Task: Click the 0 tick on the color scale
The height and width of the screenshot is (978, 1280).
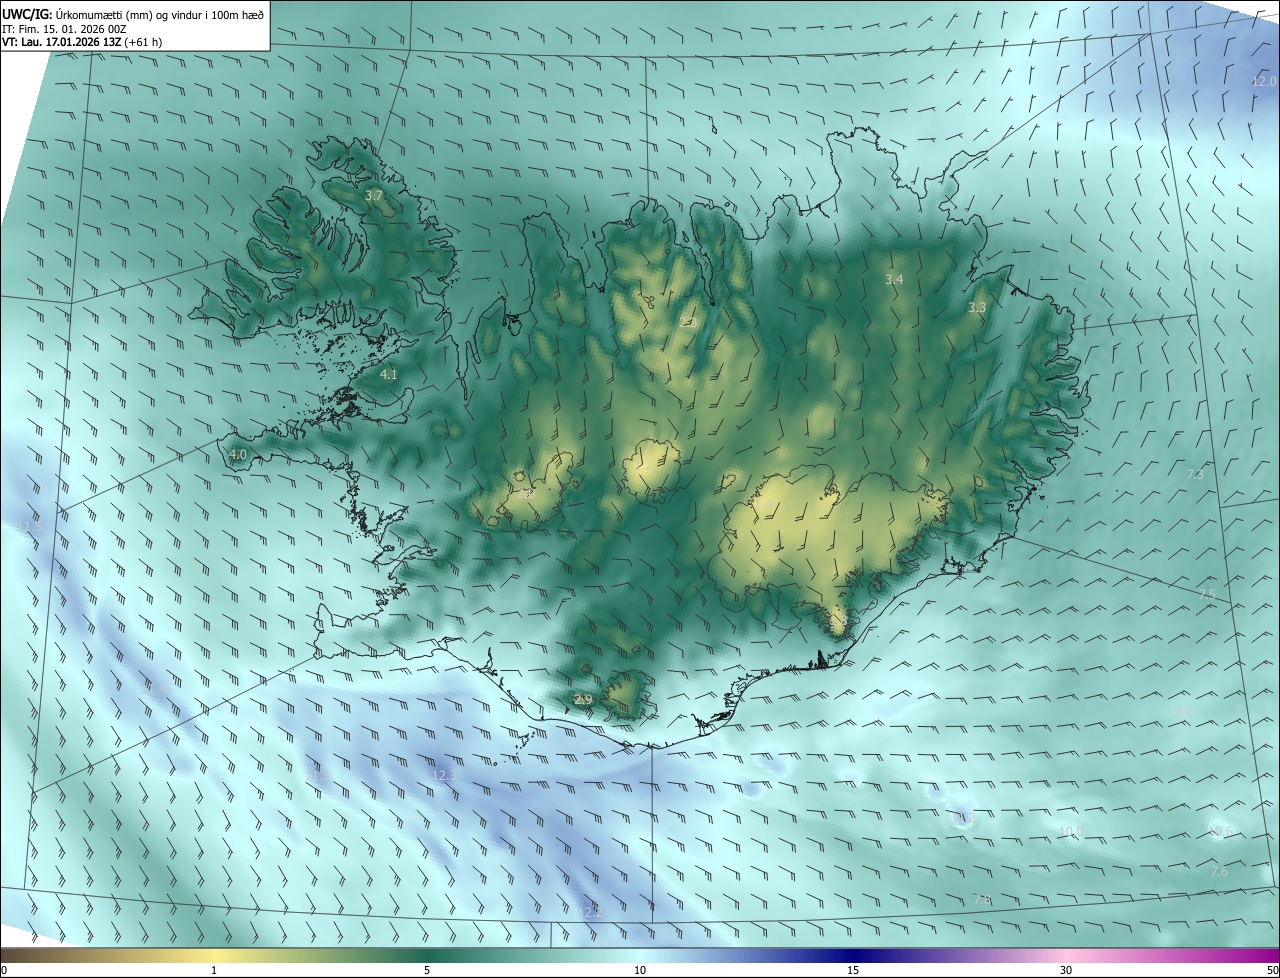Action: tap(4, 970)
